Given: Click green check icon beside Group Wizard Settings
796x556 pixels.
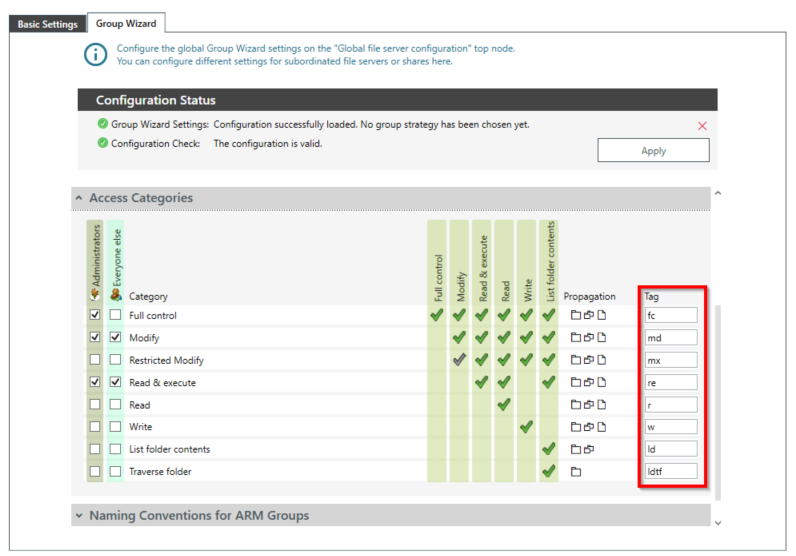Looking at the screenshot, I should click(103, 124).
